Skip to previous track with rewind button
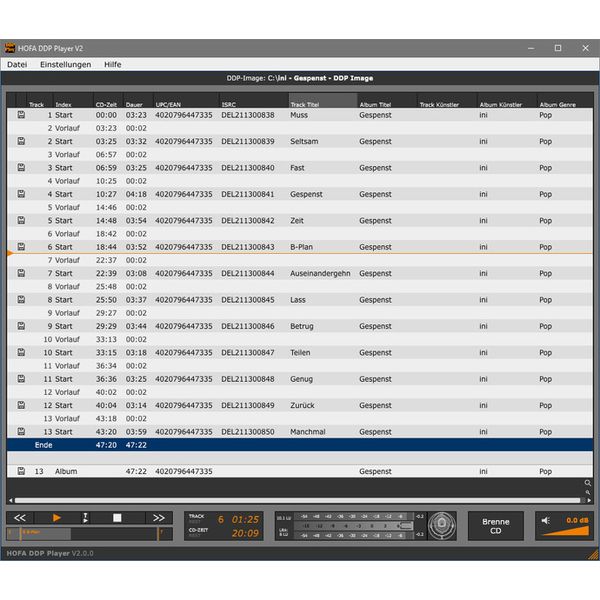This screenshot has height=600, width=600. (20, 518)
